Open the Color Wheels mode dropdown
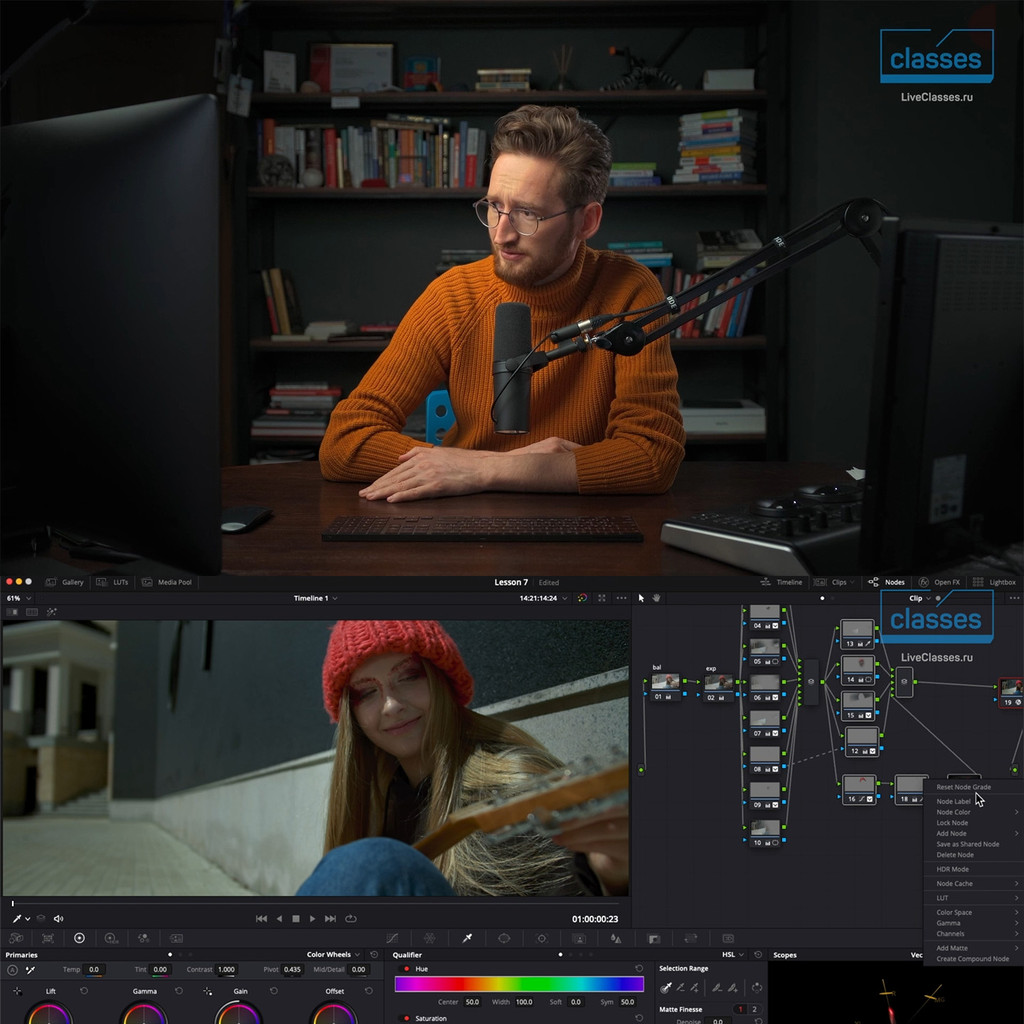 333,954
